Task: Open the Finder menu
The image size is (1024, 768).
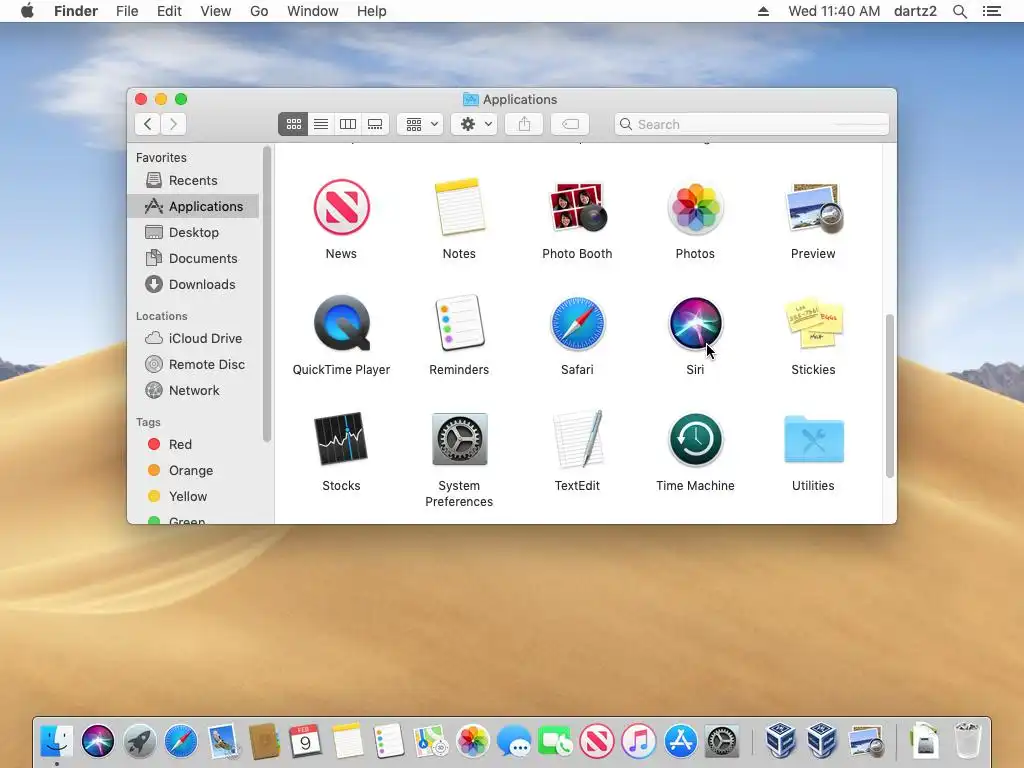Action: pyautogui.click(x=76, y=11)
